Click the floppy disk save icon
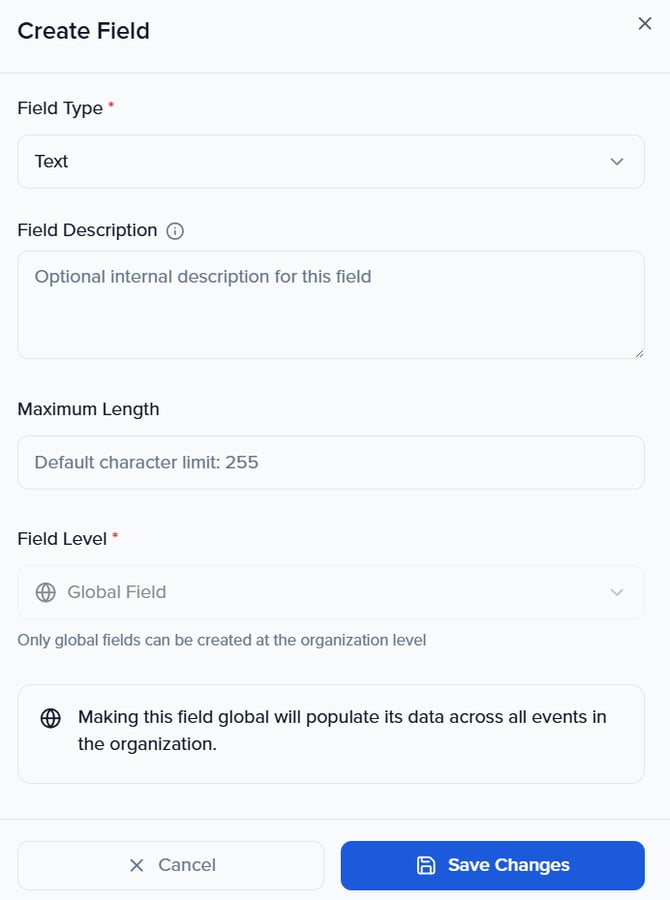The image size is (670, 900). (x=426, y=865)
